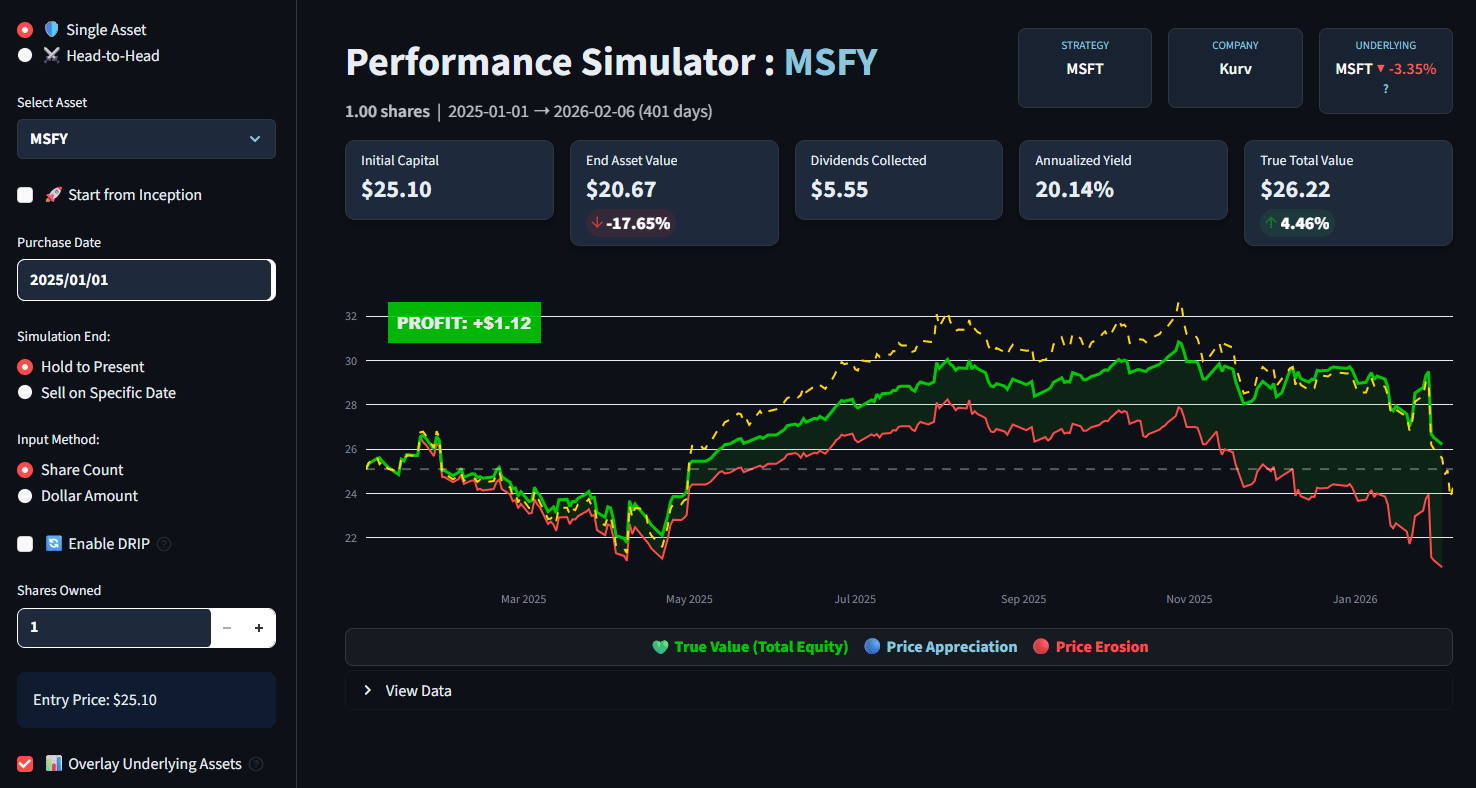Click the Price Erosion legend label
Screen dimensions: 1476x788
pos(1102,647)
